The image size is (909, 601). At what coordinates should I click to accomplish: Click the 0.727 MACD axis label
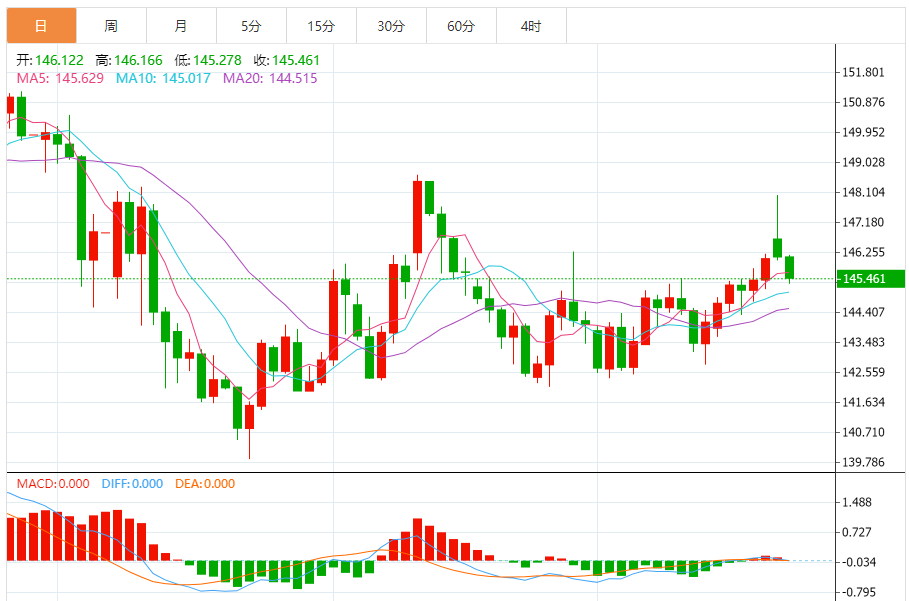click(x=857, y=532)
